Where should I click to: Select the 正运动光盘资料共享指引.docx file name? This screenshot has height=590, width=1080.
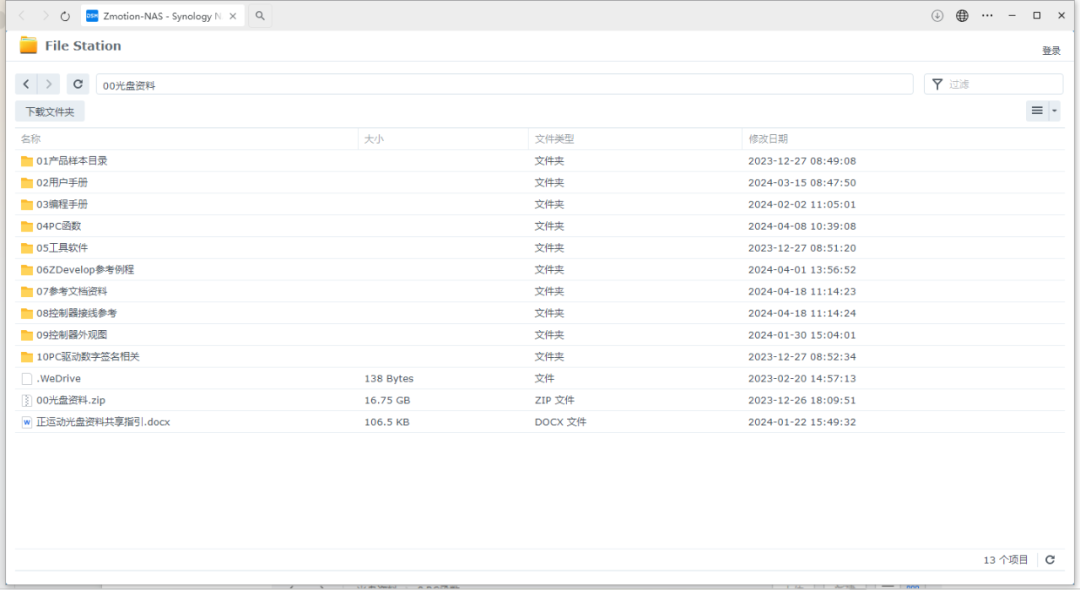(103, 422)
